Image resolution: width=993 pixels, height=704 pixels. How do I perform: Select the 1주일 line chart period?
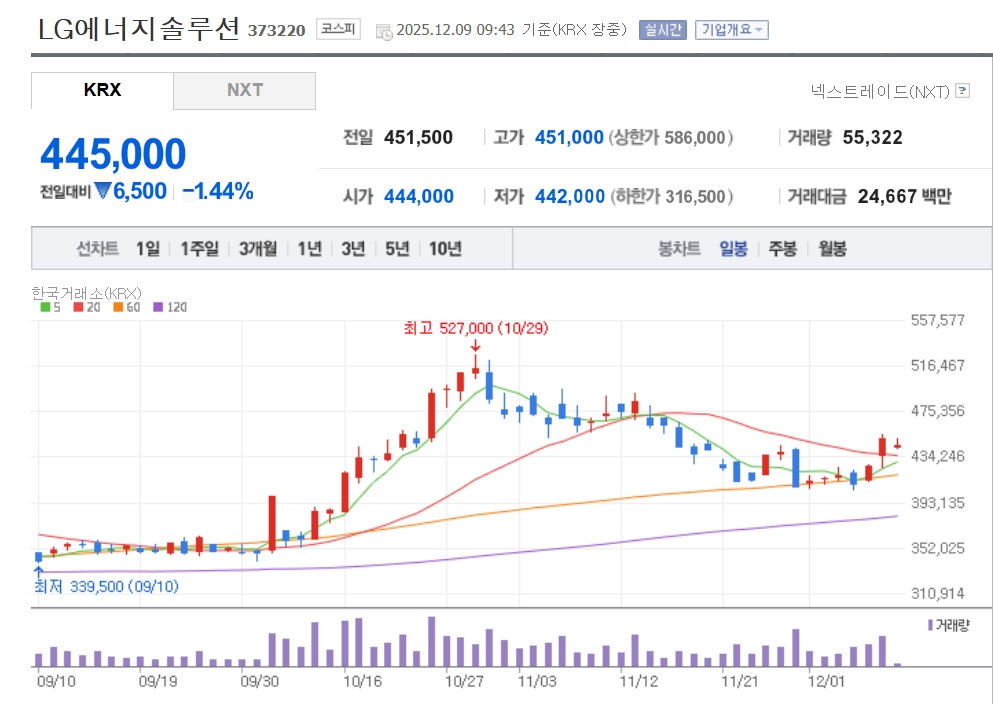point(199,249)
